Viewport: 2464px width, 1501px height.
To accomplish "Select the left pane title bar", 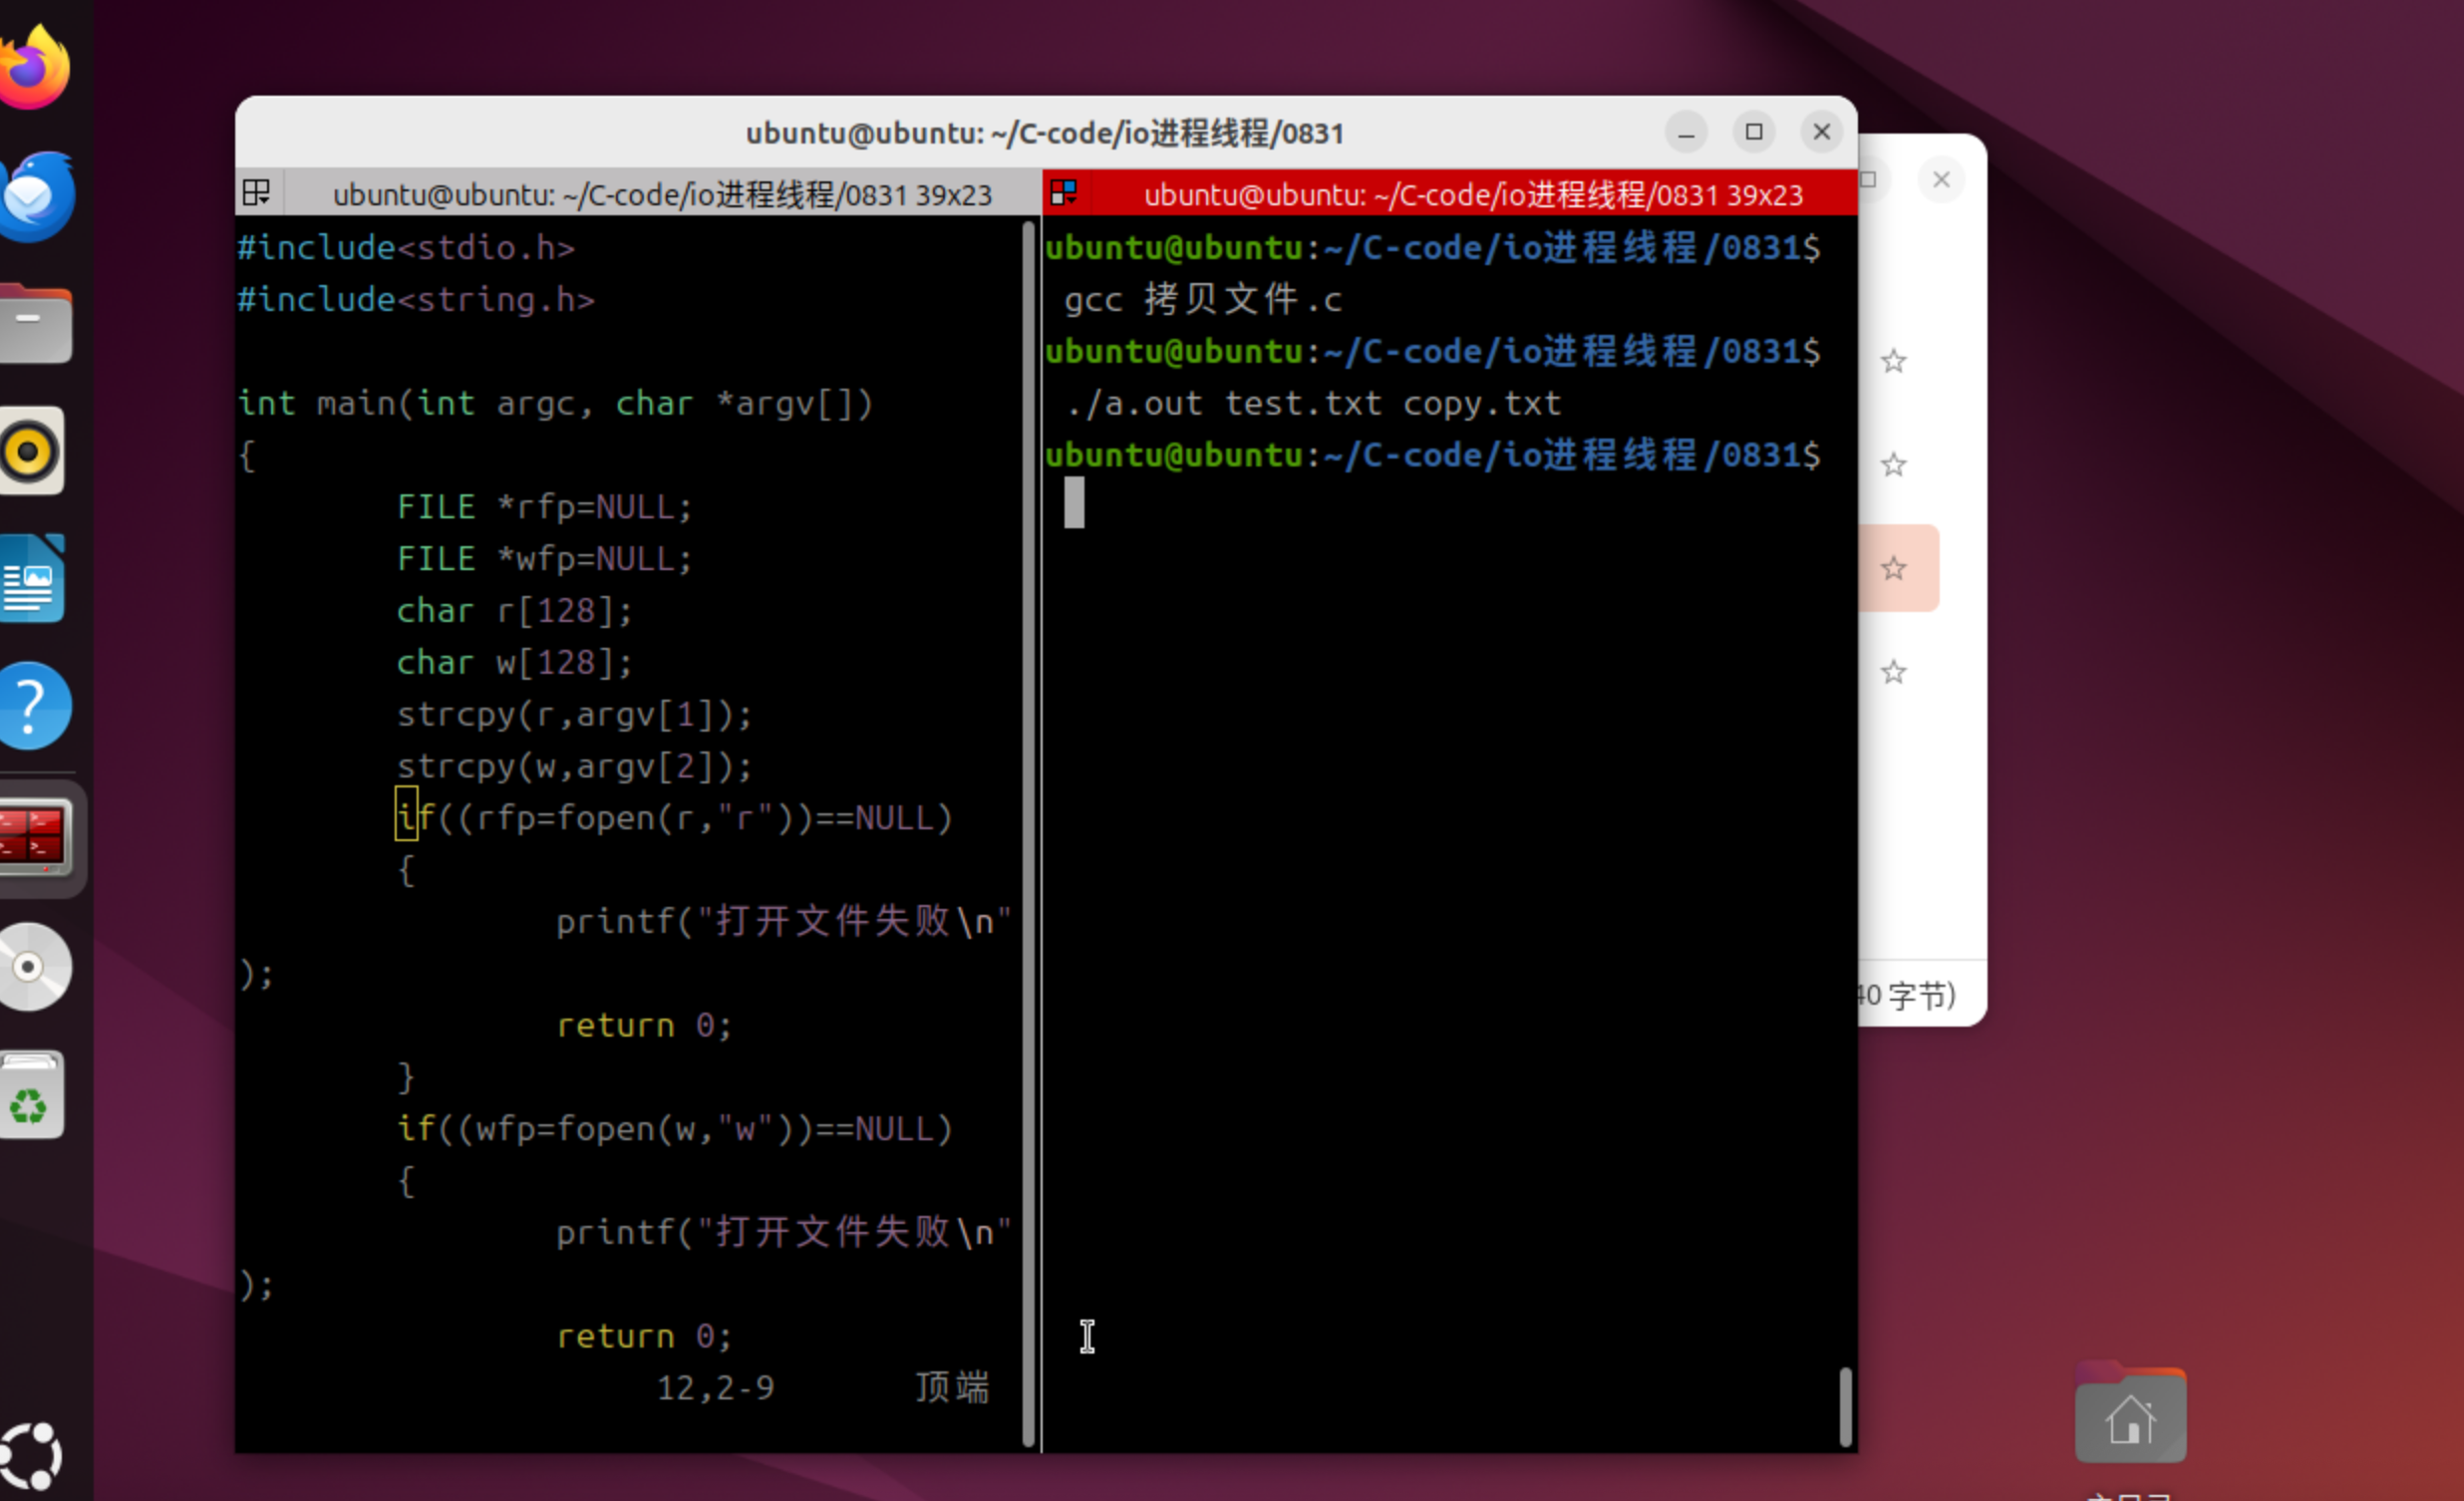I will 662,194.
